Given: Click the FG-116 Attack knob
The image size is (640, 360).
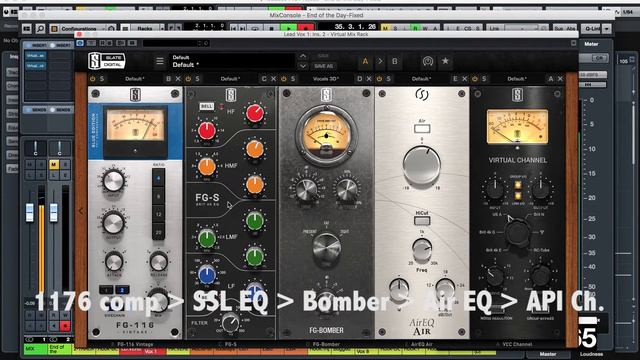Looking at the screenshot, I should coord(114,262).
